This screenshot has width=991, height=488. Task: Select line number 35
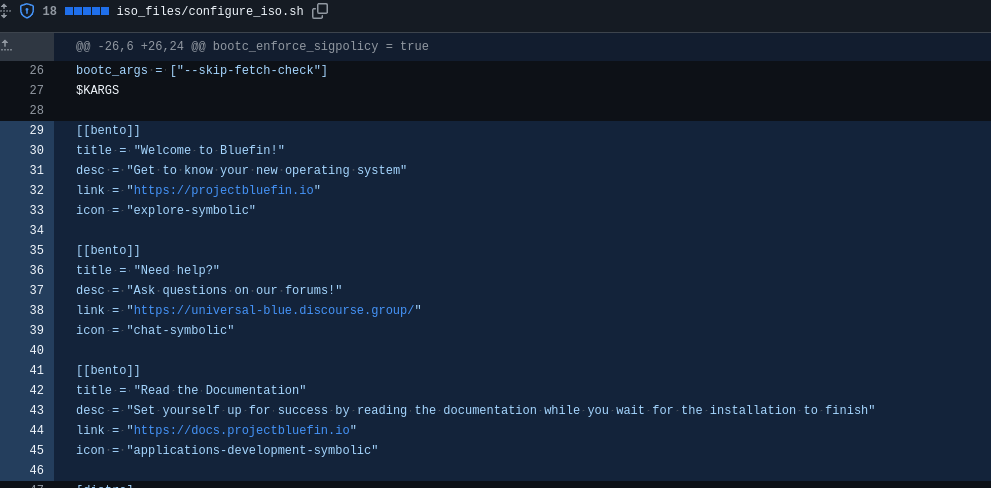click(x=36, y=251)
